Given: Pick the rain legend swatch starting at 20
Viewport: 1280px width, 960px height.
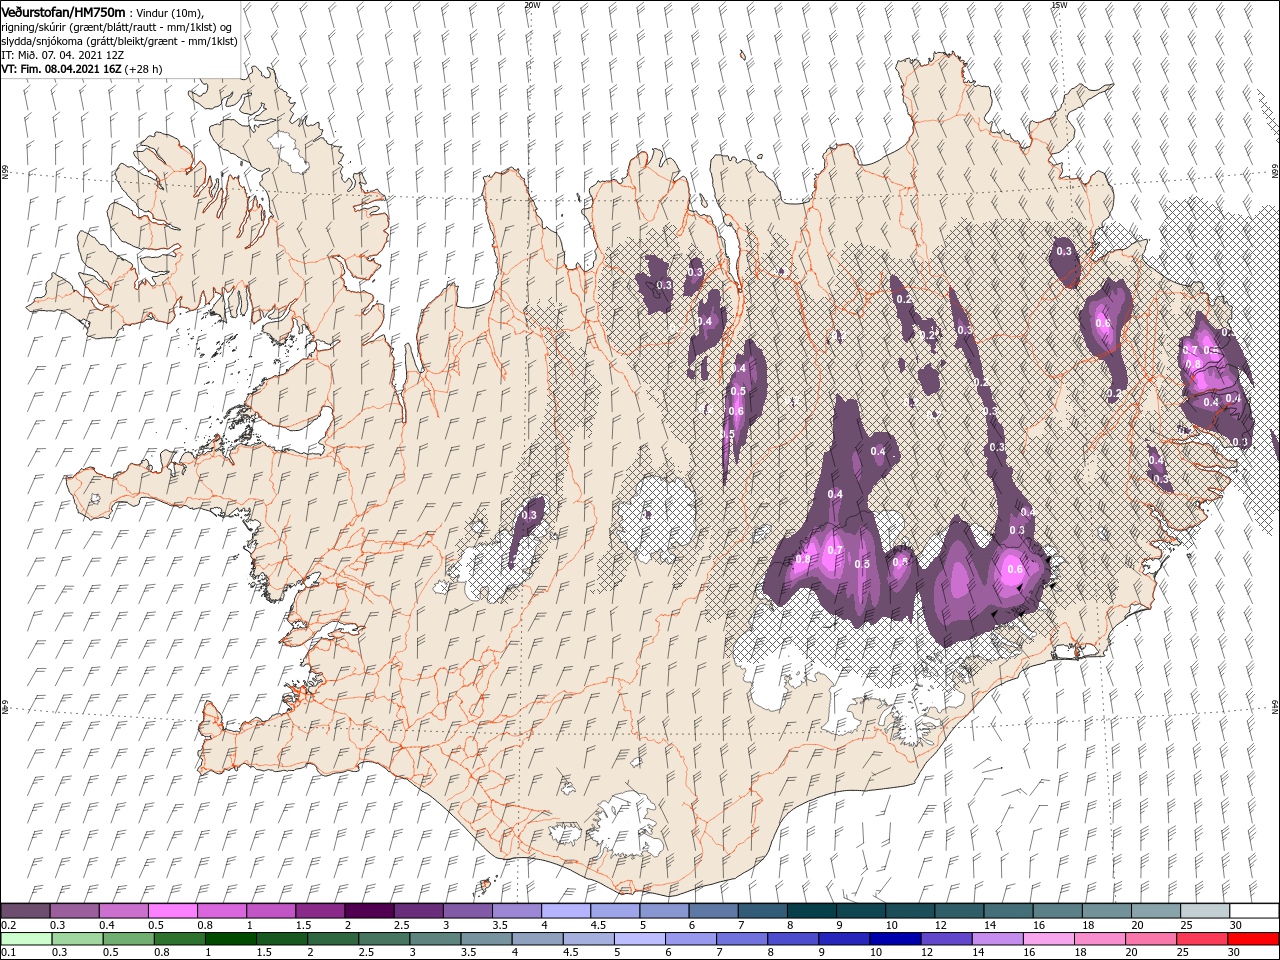Looking at the screenshot, I should (x=1150, y=939).
